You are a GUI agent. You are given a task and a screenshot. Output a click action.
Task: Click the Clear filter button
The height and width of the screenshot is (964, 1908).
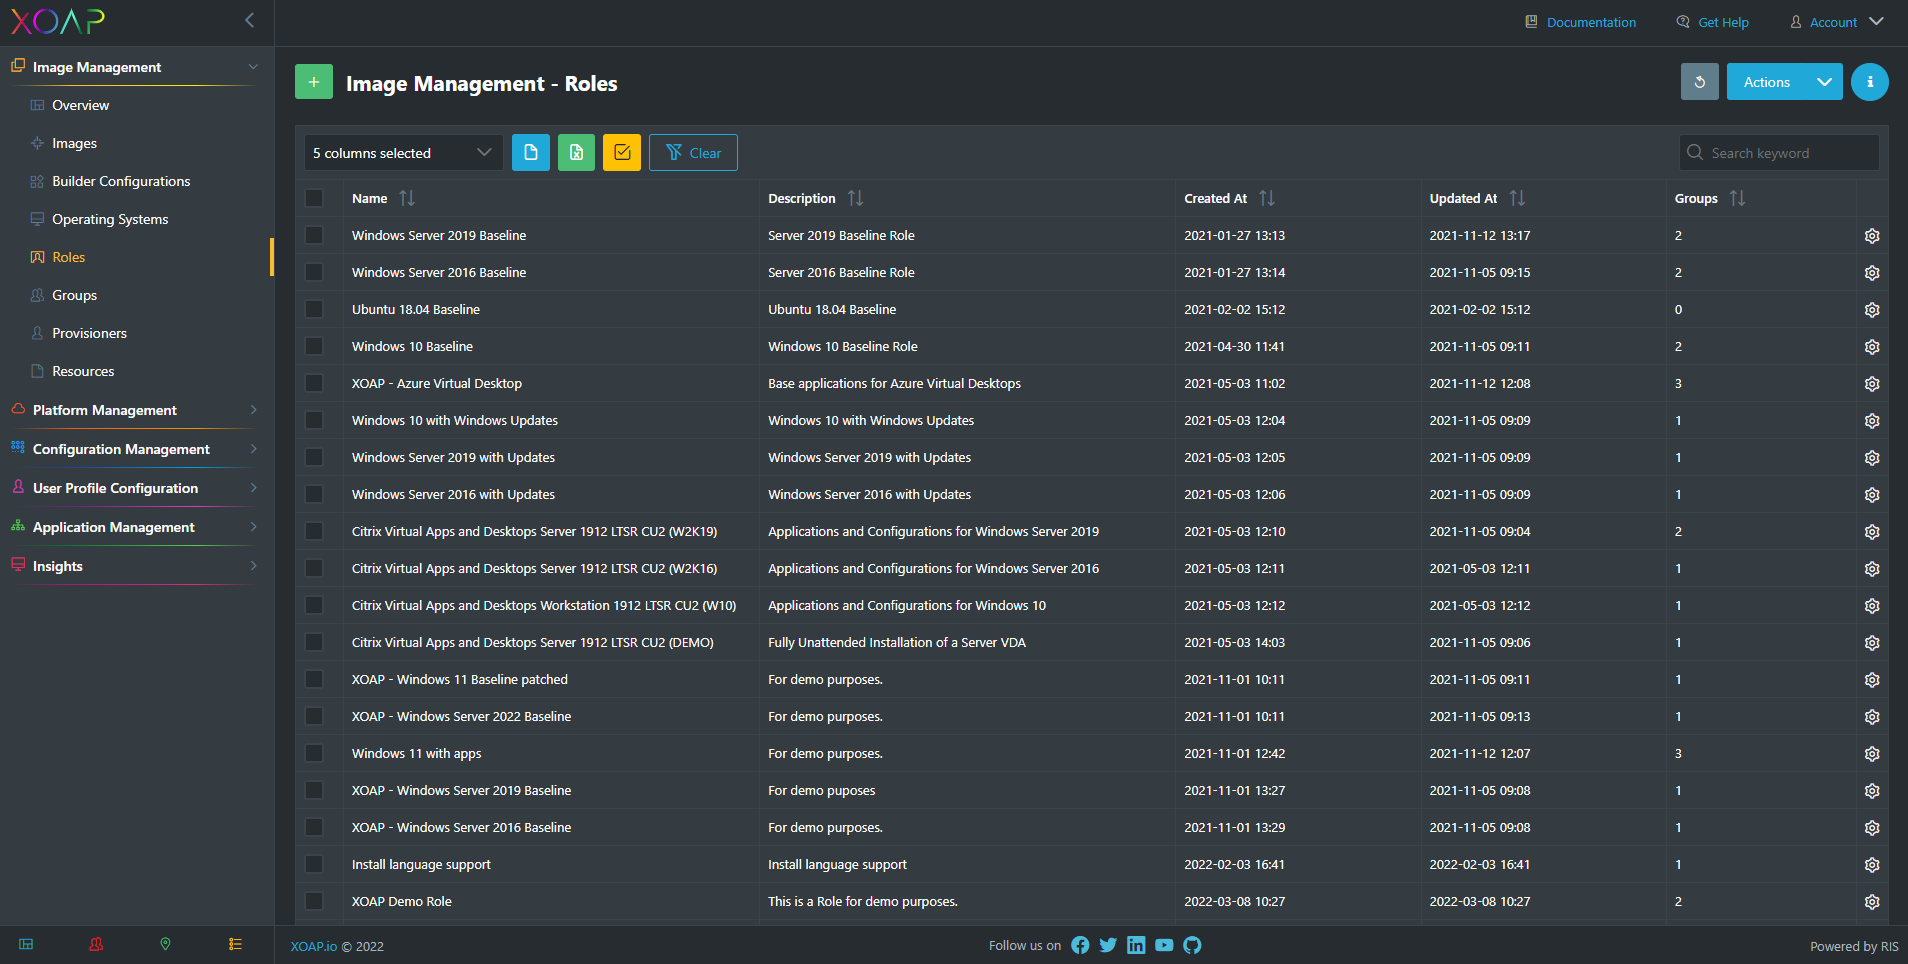(693, 152)
